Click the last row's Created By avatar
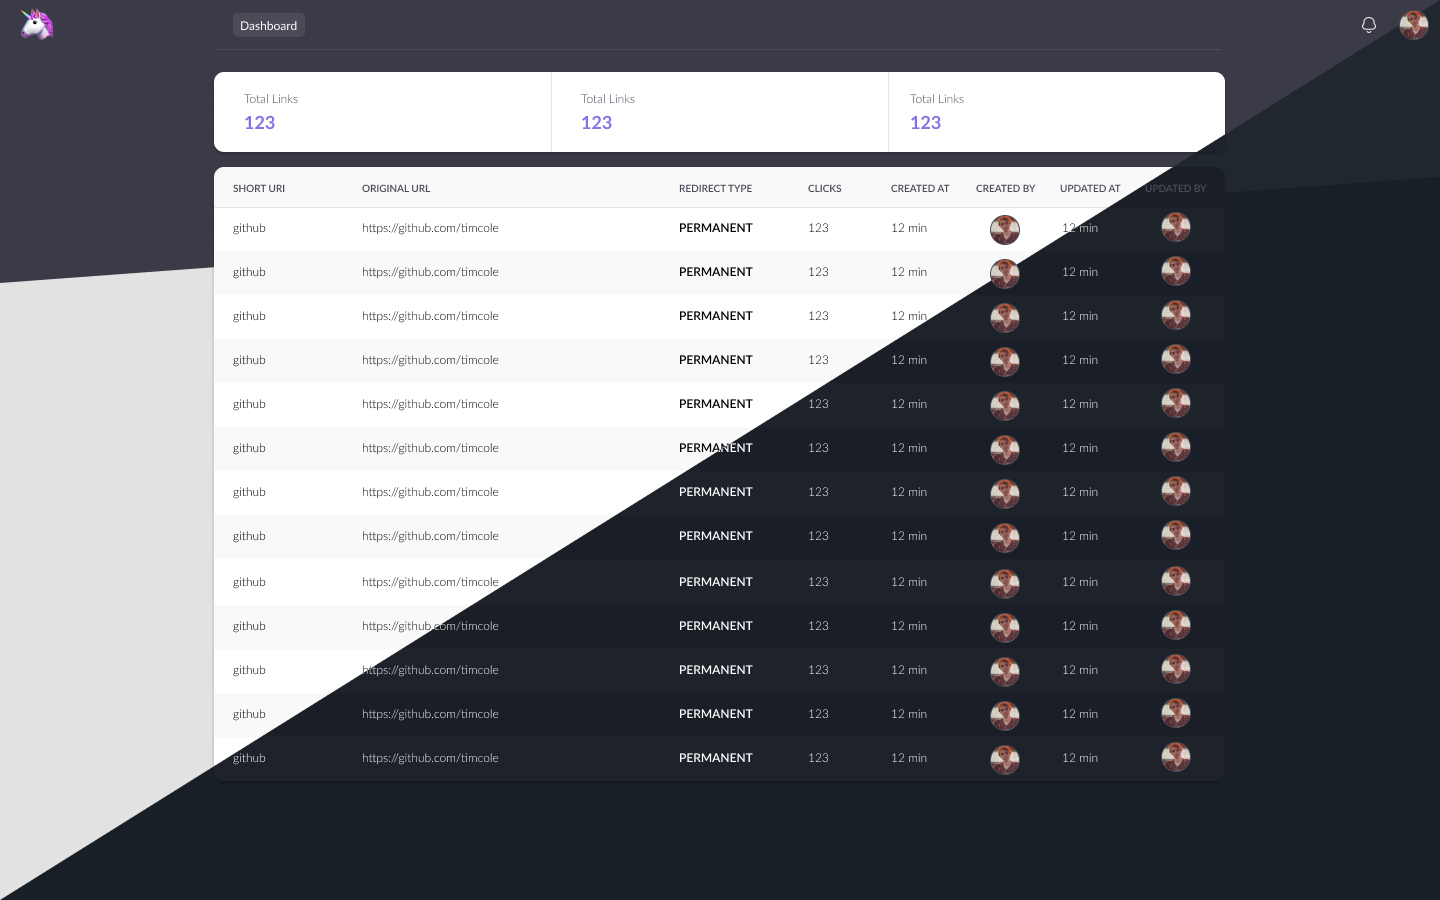 [x=1005, y=760]
